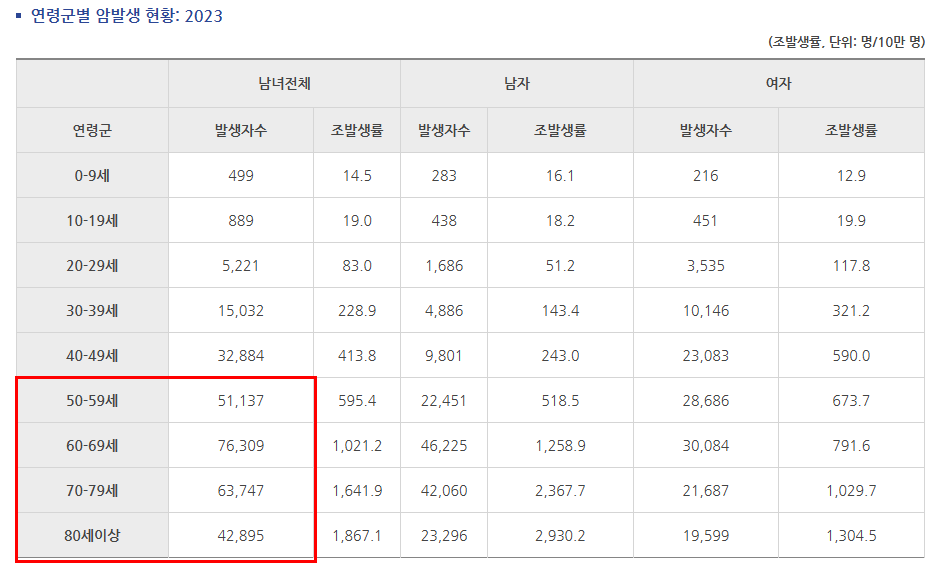Click the value 16.1 cell

point(560,175)
